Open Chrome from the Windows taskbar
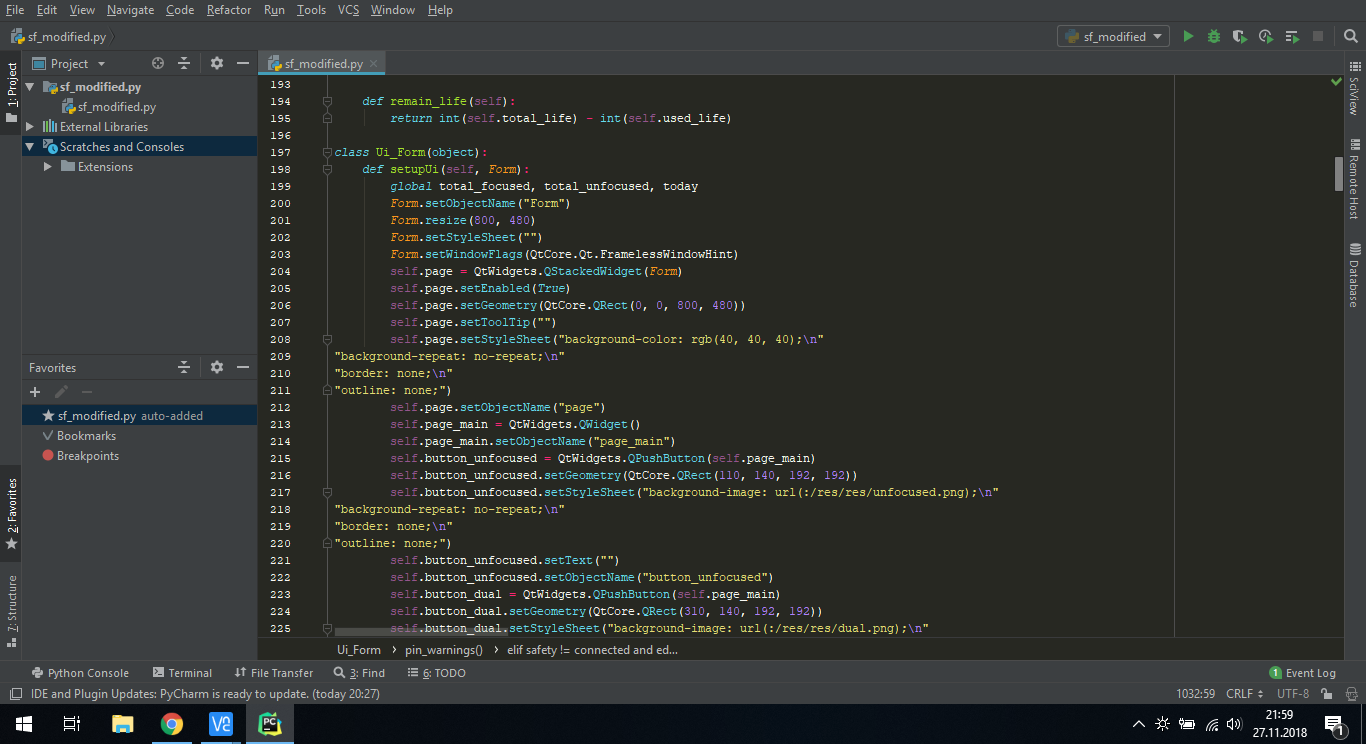Viewport: 1366px width, 744px height. [172, 723]
